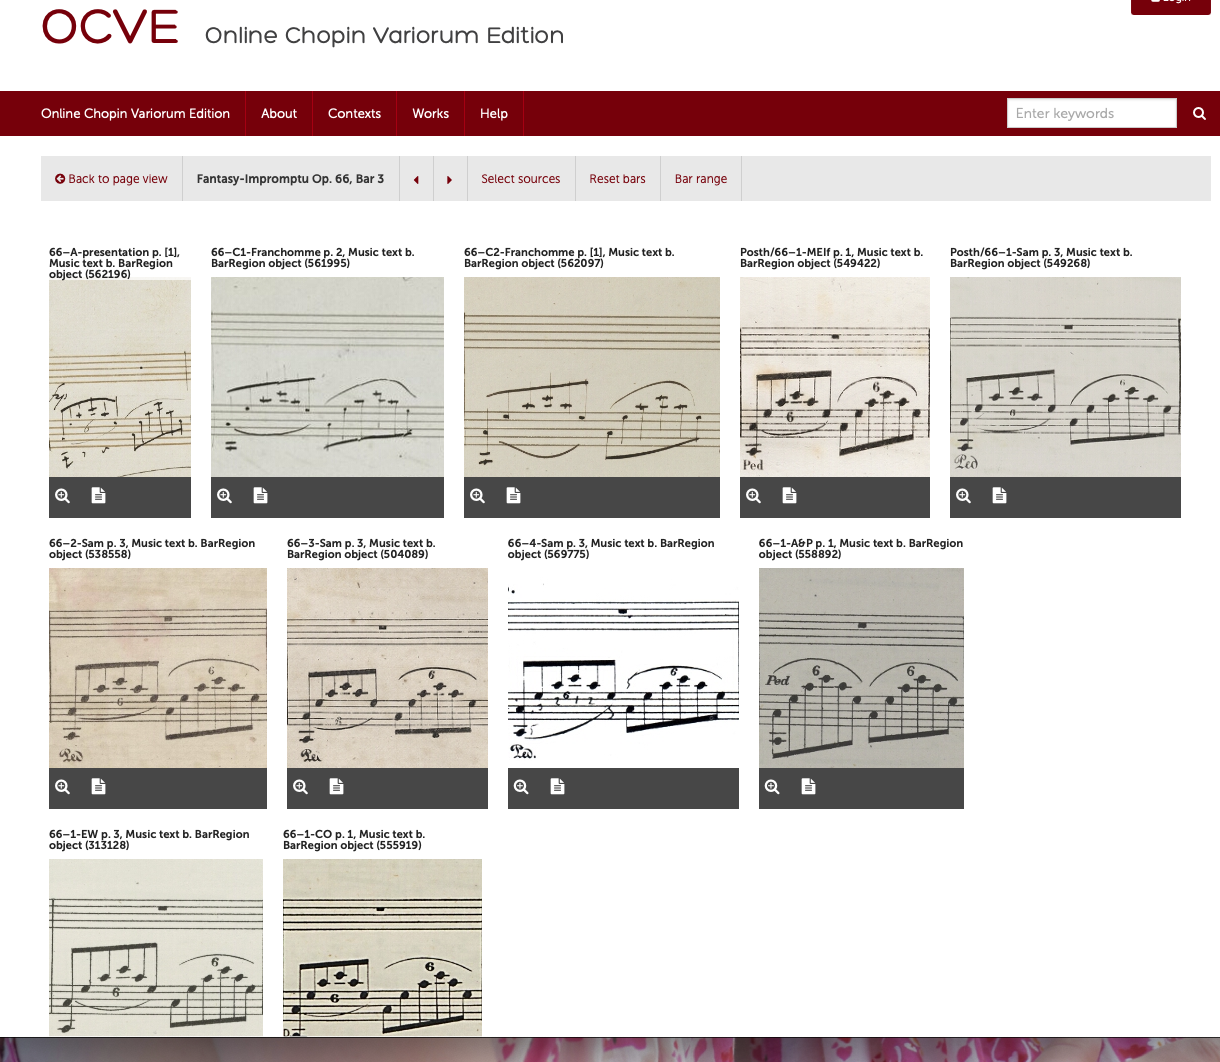Click Select sources button

point(521,179)
